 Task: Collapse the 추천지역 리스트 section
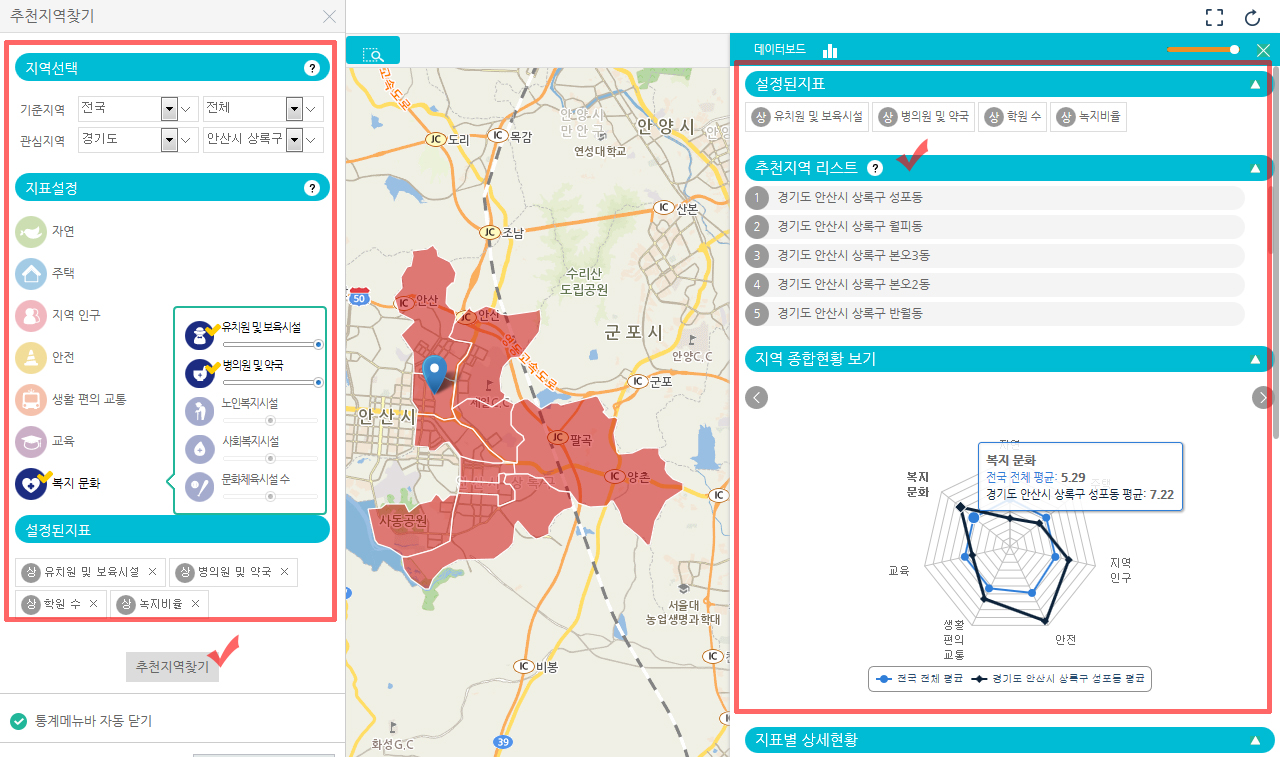(x=1256, y=168)
